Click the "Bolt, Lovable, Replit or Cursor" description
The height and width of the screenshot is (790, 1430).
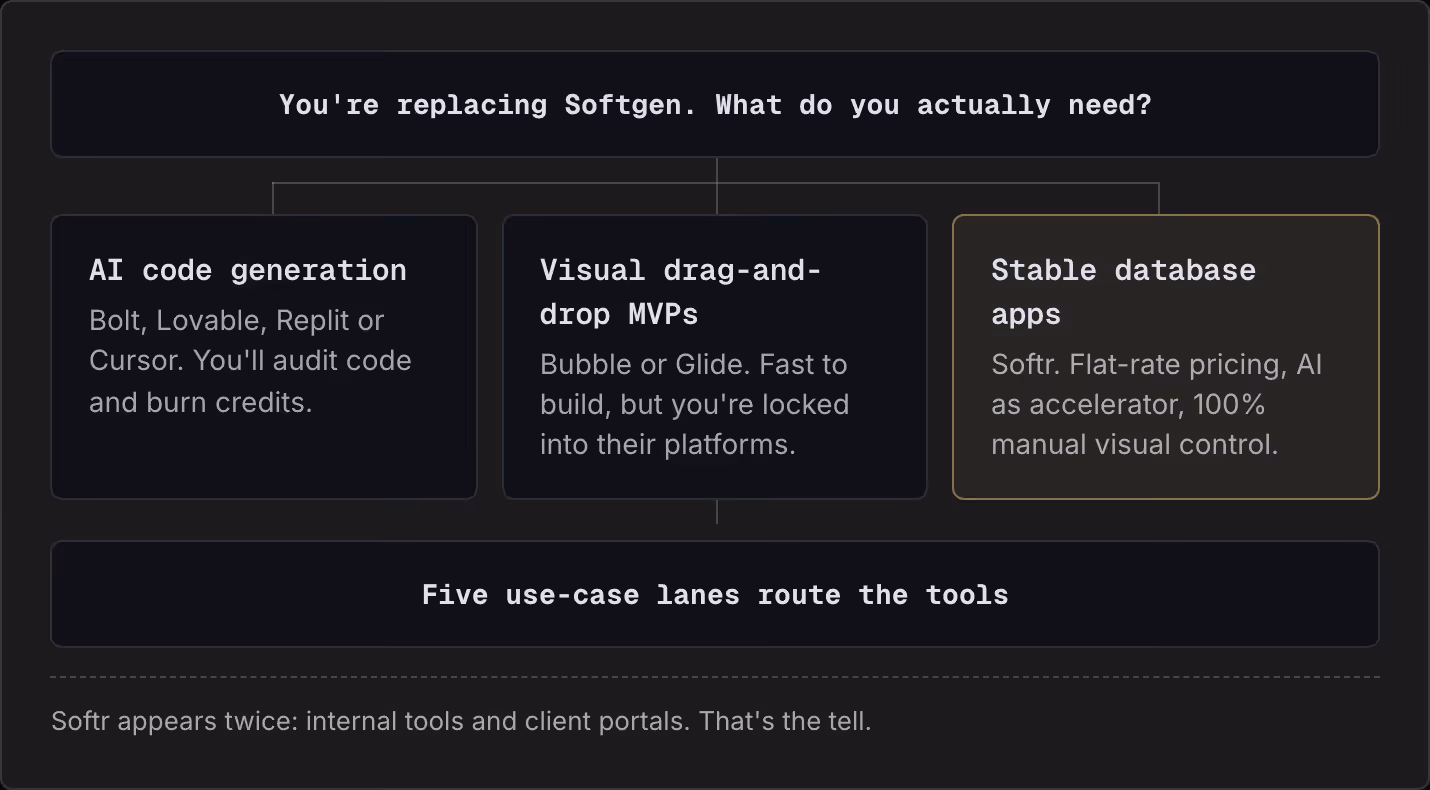(250, 361)
